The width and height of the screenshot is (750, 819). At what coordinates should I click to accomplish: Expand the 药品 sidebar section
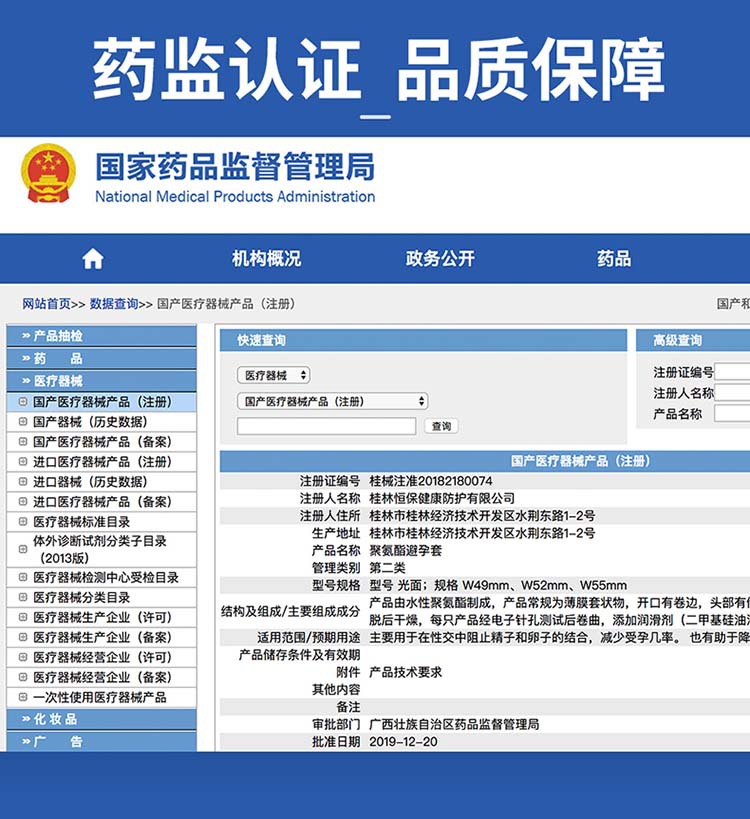tap(102, 359)
